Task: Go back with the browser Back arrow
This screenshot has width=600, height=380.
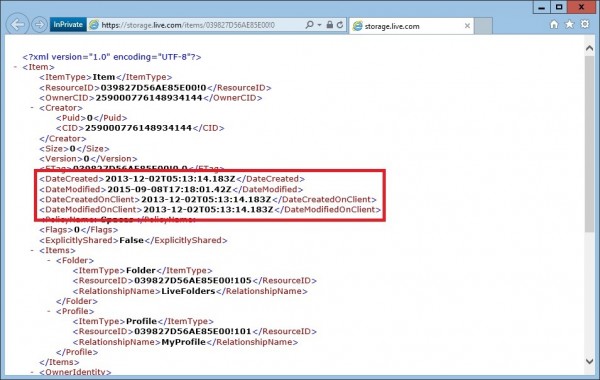Action: (x=18, y=24)
